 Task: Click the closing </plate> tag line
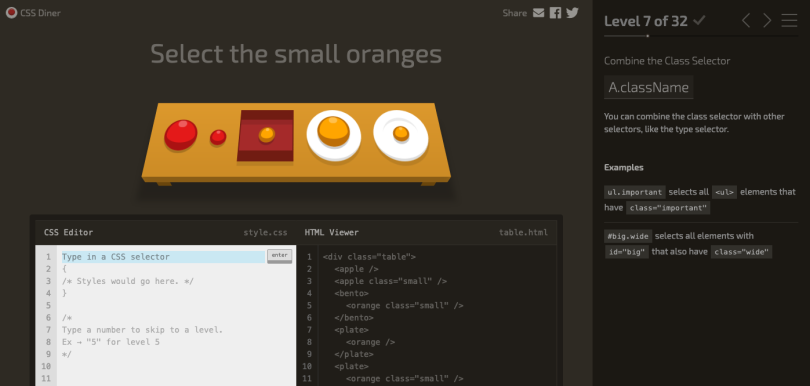[353, 354]
